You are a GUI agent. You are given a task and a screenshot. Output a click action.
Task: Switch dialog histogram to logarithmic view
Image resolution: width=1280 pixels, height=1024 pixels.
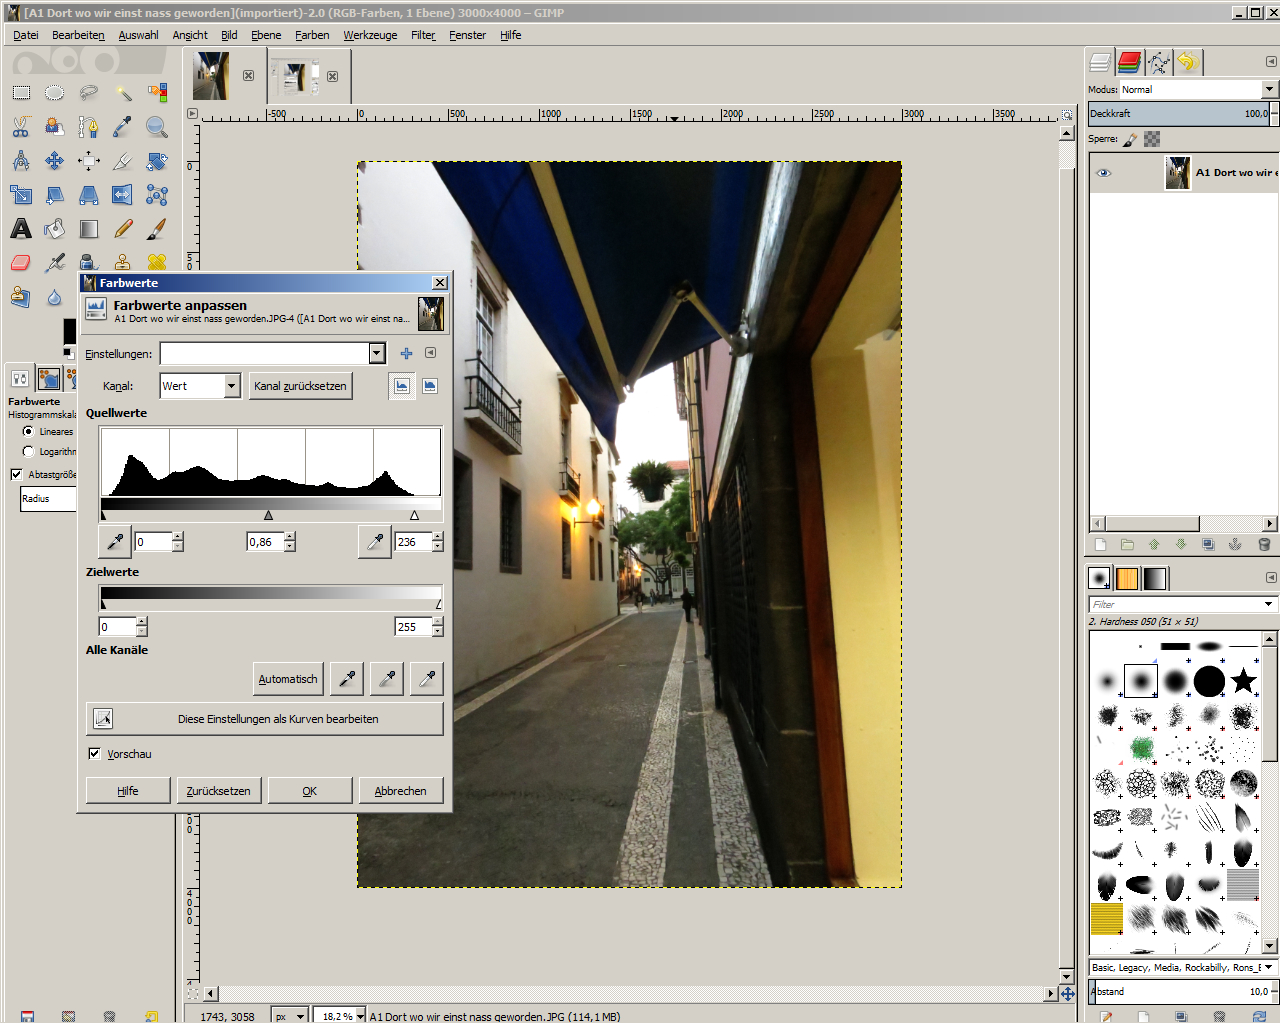pyautogui.click(x=430, y=386)
